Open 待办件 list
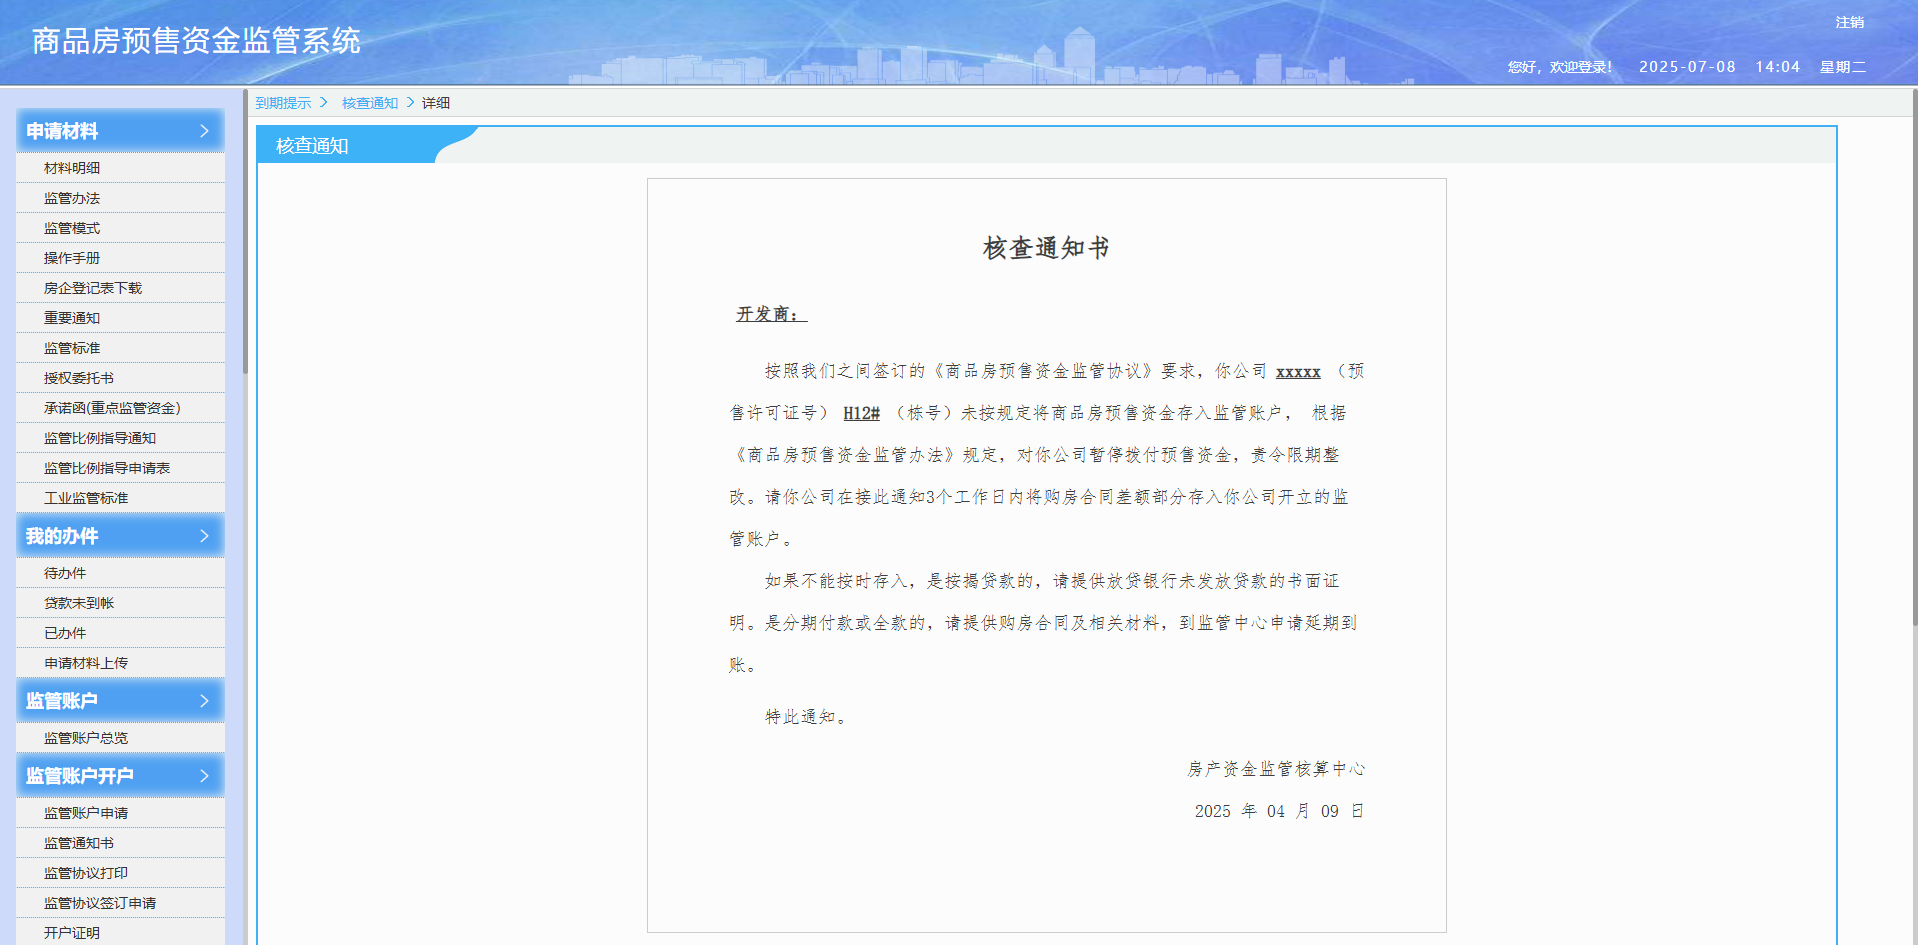1918x945 pixels. tap(65, 573)
